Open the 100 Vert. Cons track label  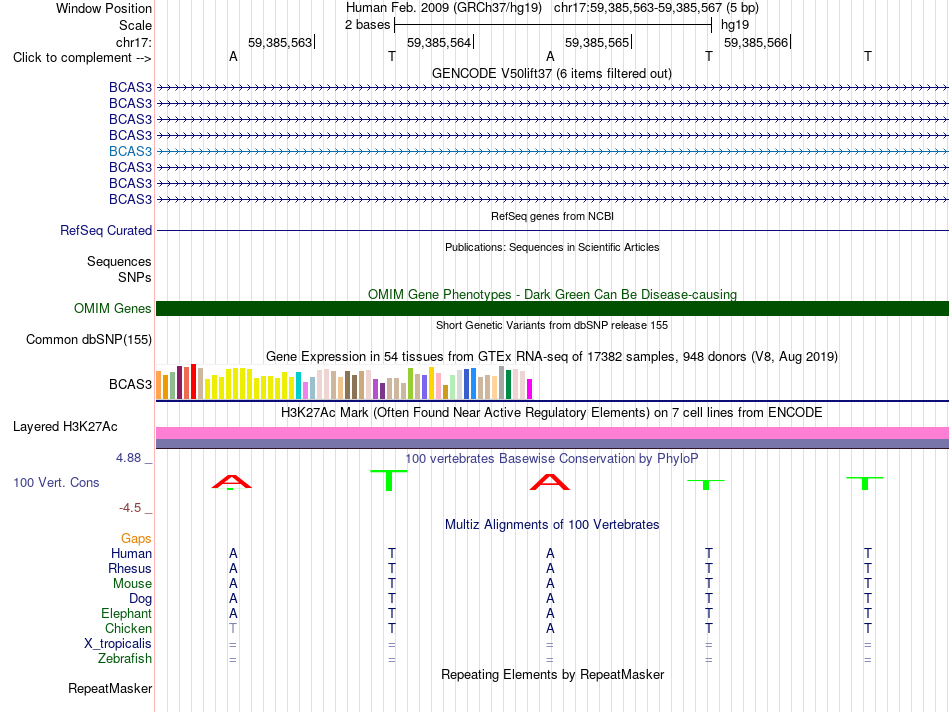tap(56, 482)
